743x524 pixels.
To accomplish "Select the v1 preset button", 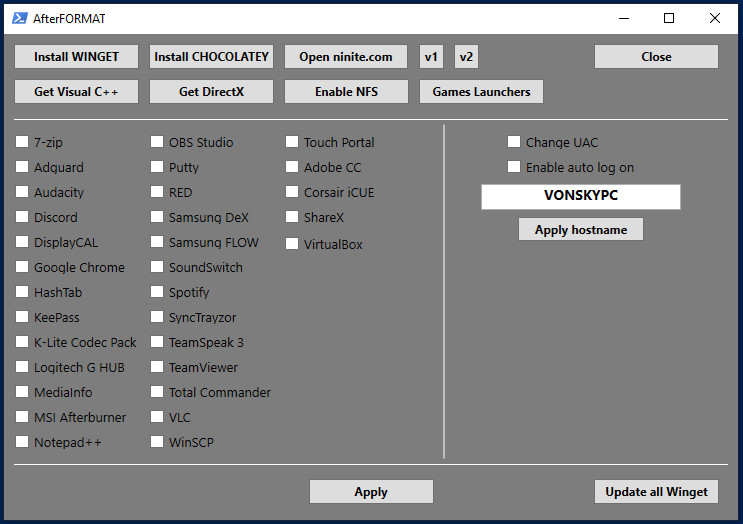I will (x=431, y=57).
